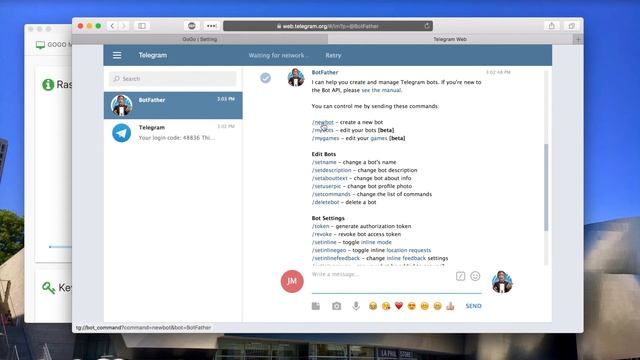Click the SEND button
This screenshot has width=640, height=360.
point(473,306)
